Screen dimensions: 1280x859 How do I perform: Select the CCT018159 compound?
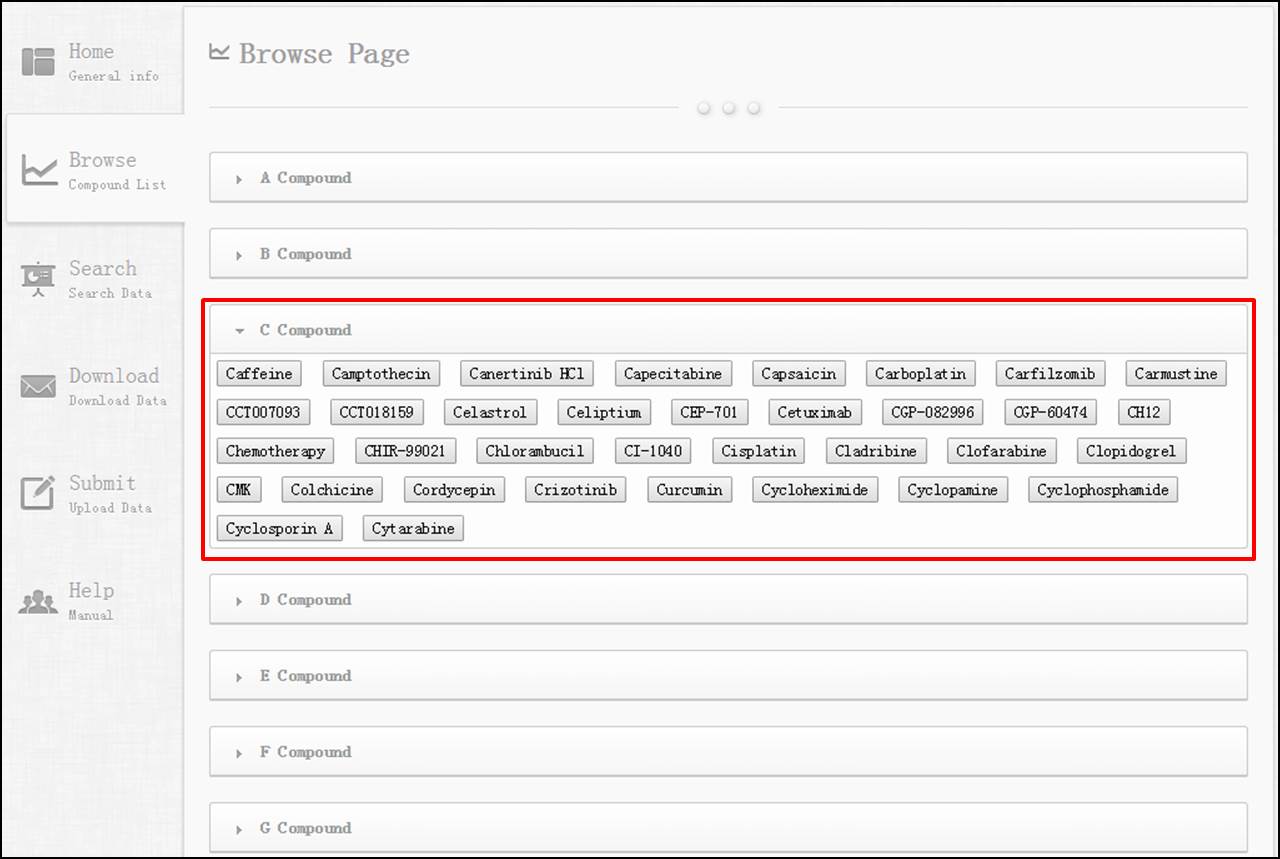pyautogui.click(x=376, y=412)
